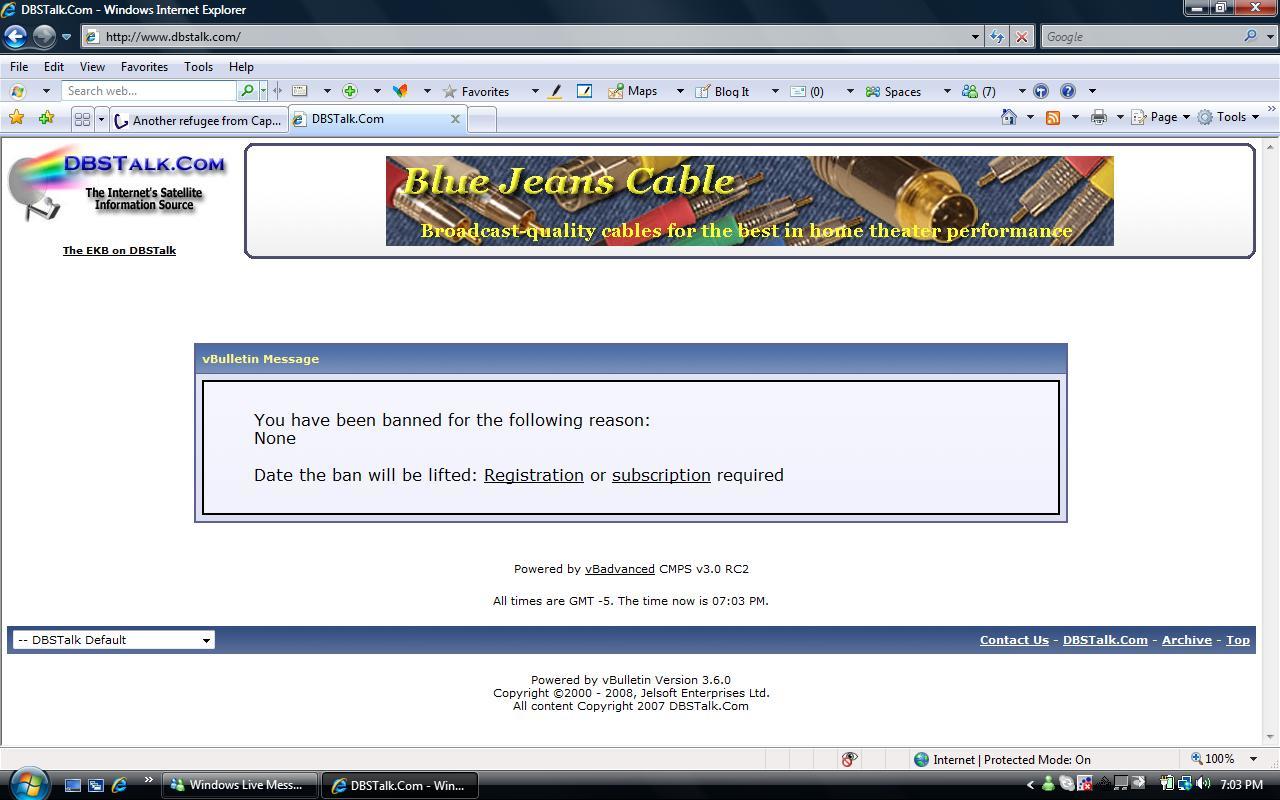Click the DBSTalk.Com footer link
1280x800 pixels.
click(x=1105, y=640)
